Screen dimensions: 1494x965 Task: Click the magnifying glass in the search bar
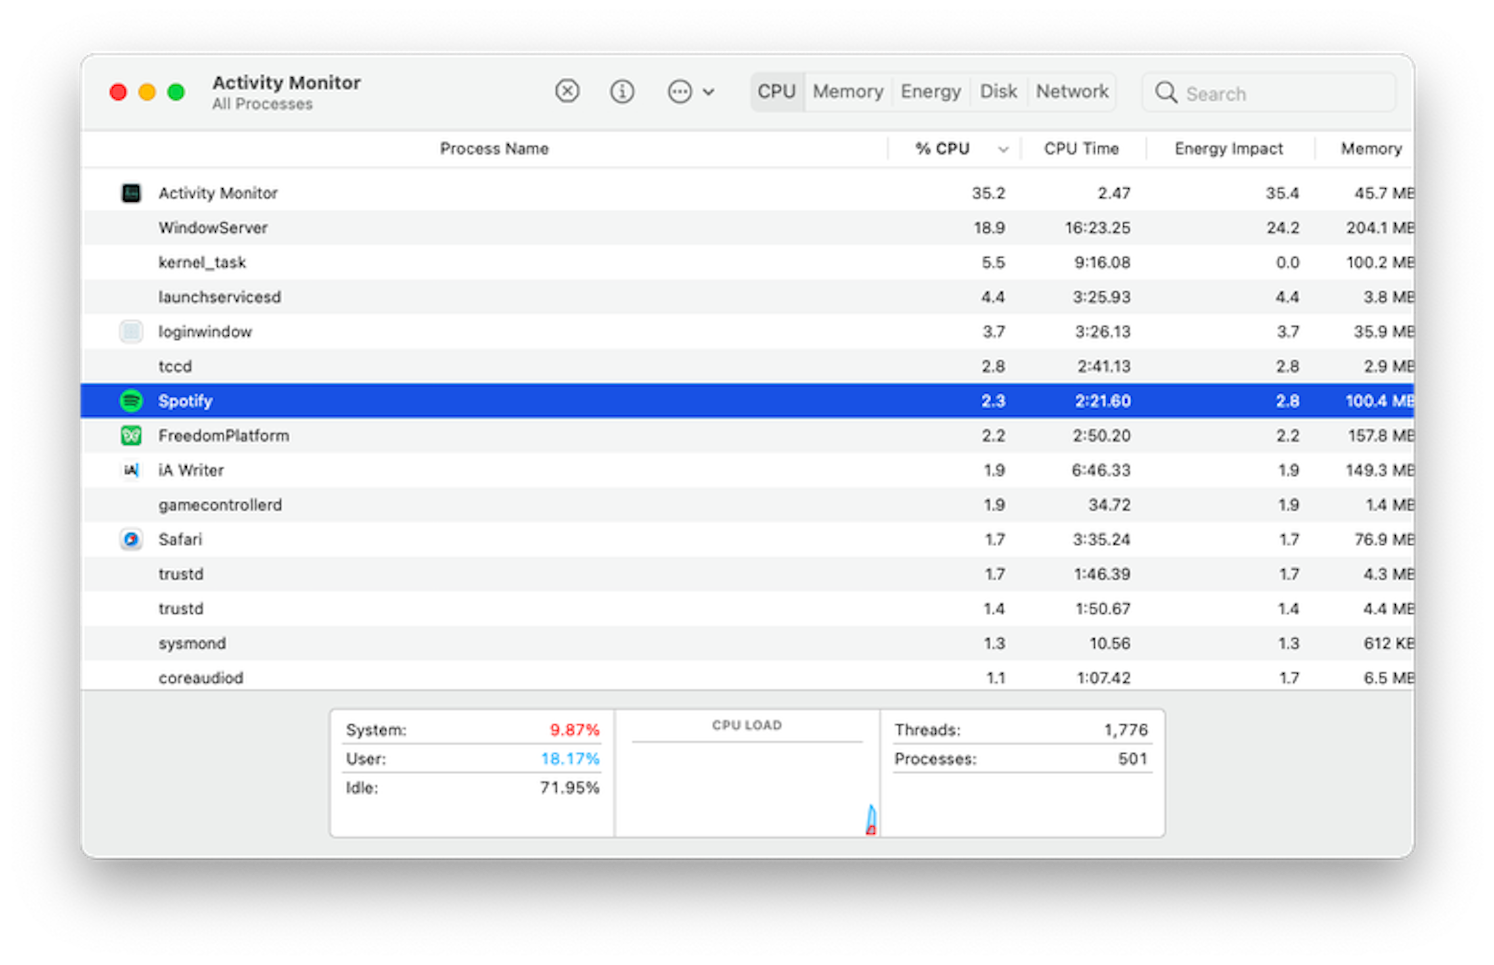pos(1166,92)
